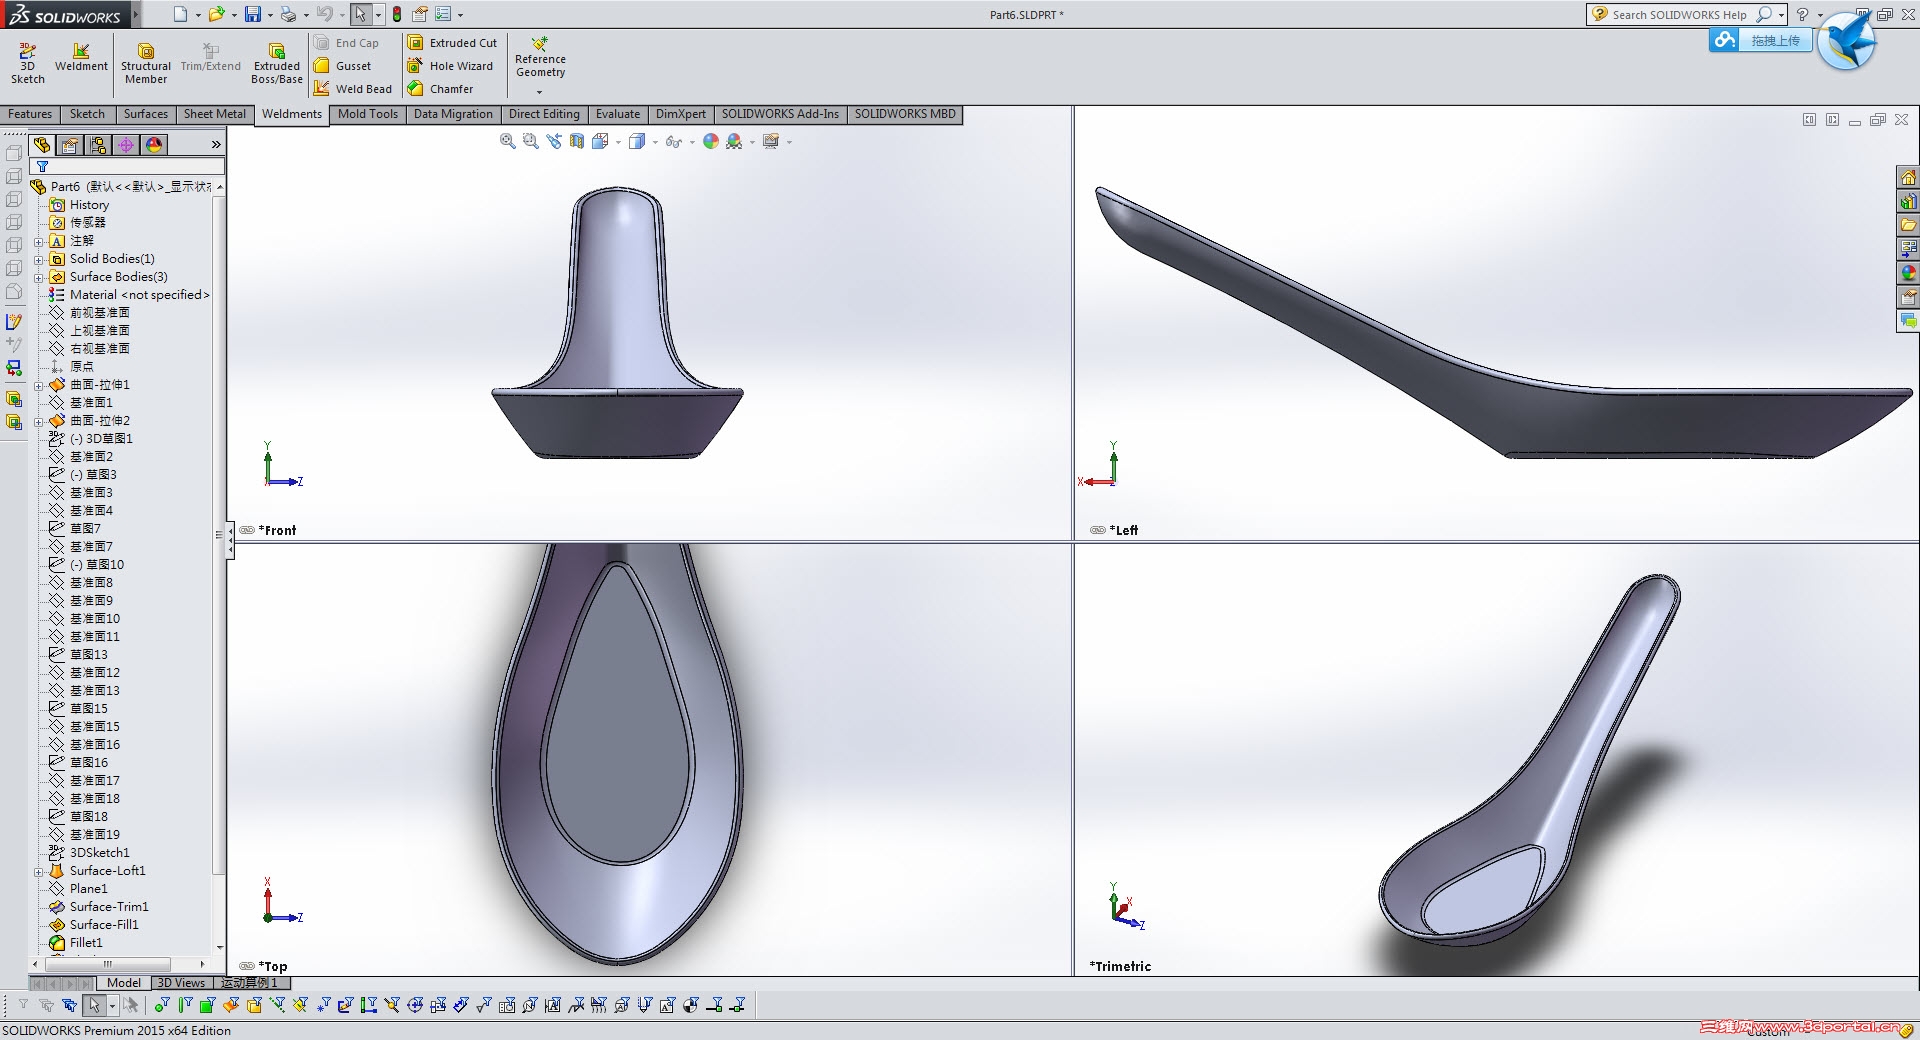1920x1040 pixels.
Task: Click the Weldment tool
Action: [x=81, y=57]
